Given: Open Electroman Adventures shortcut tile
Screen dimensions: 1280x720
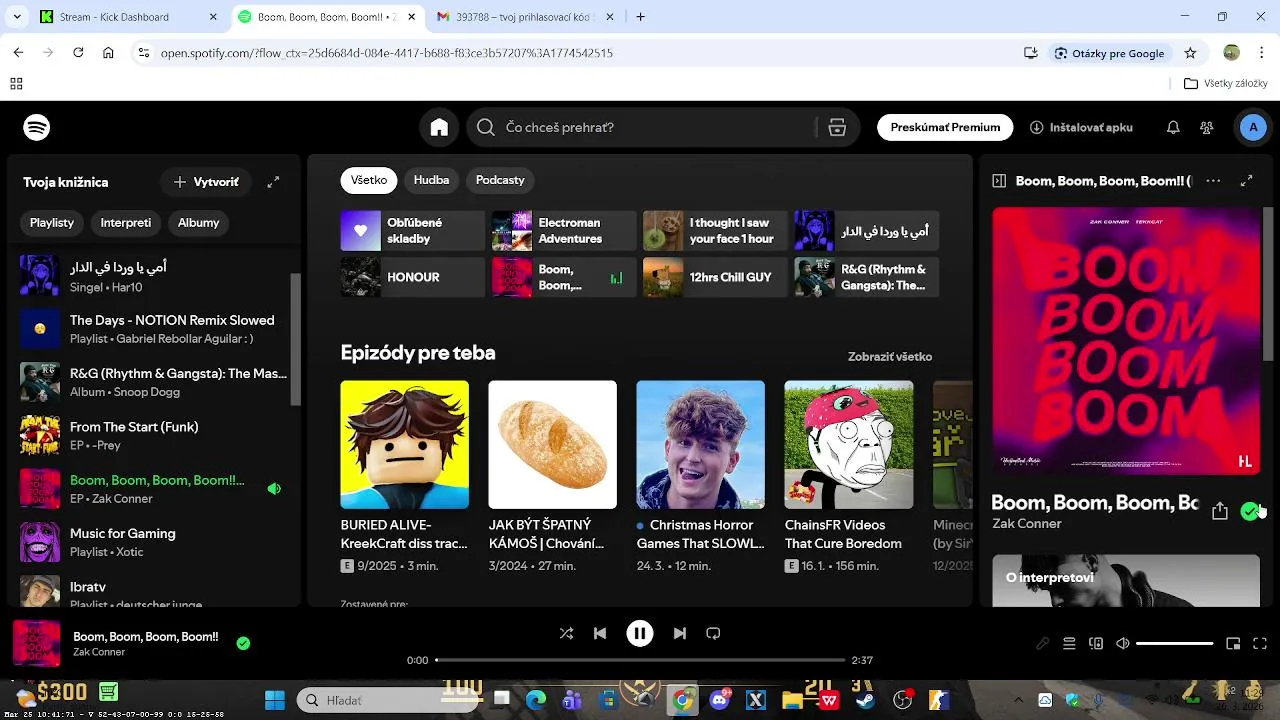Looking at the screenshot, I should (563, 230).
